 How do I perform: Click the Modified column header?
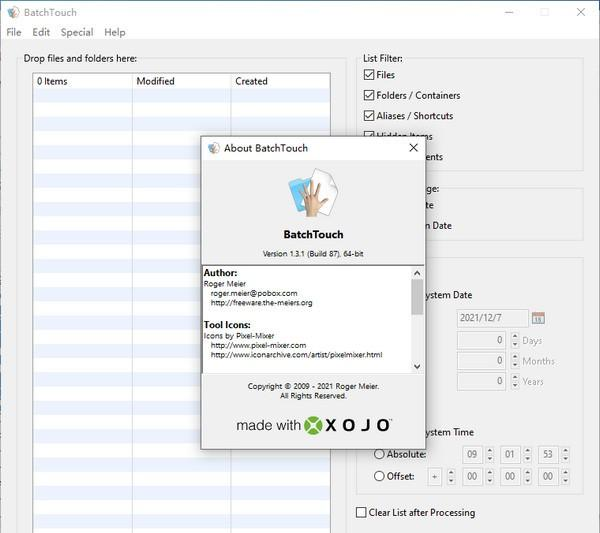pyautogui.click(x=181, y=81)
